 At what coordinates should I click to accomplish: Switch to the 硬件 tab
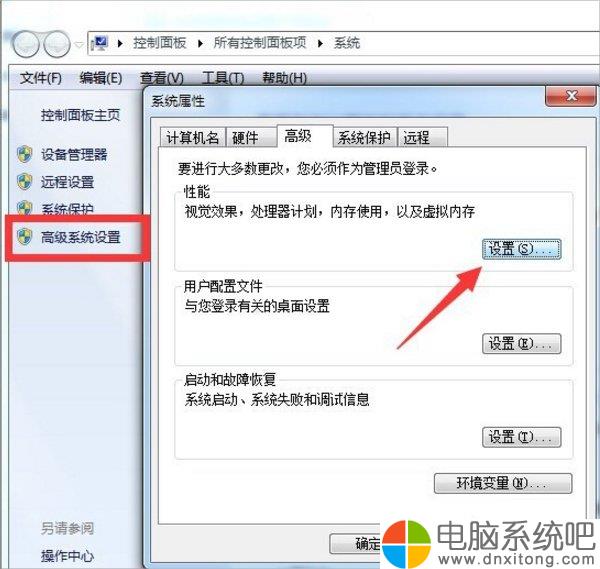coord(251,137)
